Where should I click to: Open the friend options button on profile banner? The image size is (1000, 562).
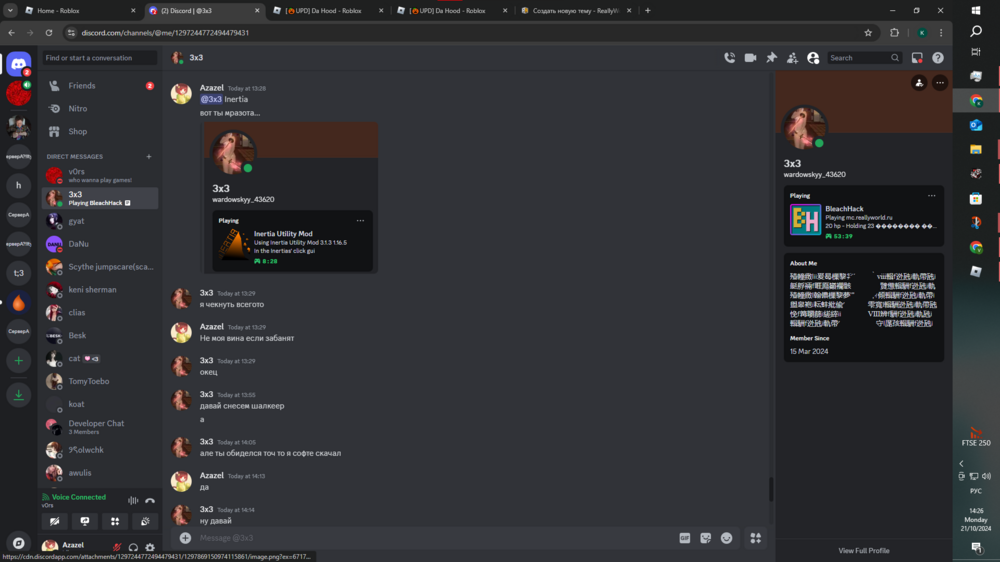tap(919, 82)
